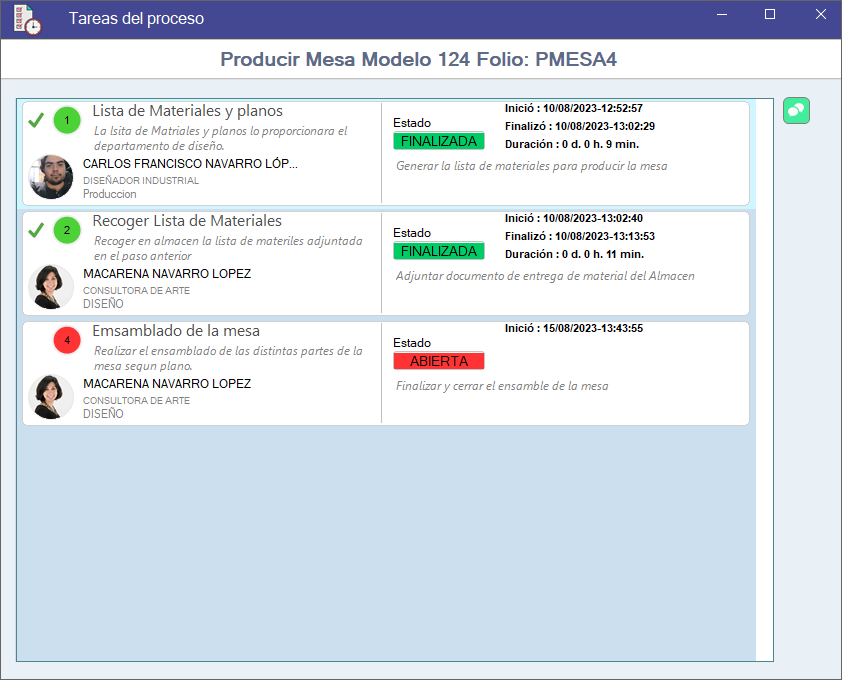Click Produccion department label
The image size is (842, 680).
(x=110, y=194)
